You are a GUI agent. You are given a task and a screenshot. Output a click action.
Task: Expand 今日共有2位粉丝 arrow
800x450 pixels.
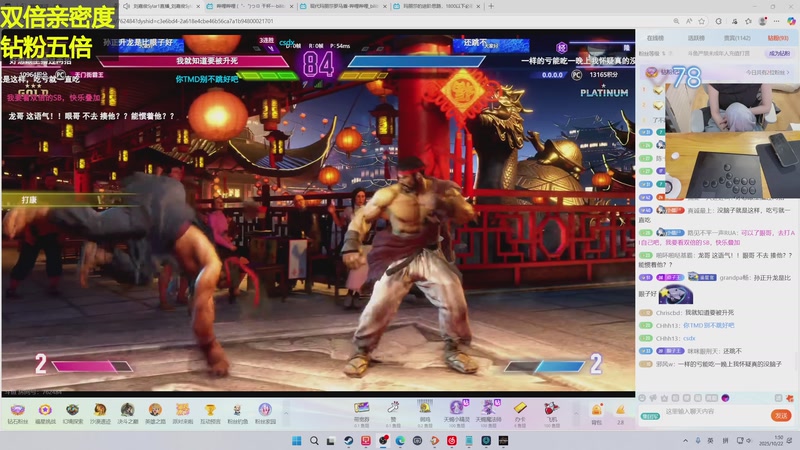[x=787, y=72]
